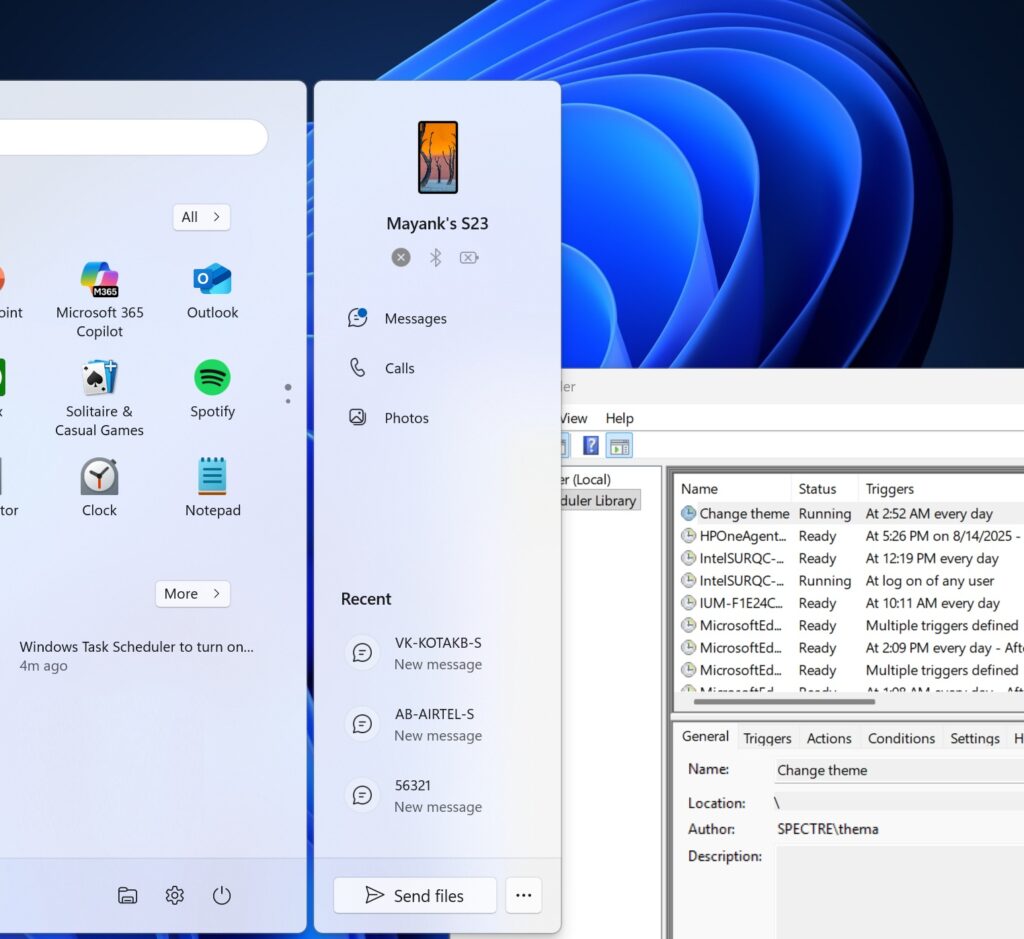Click the Send files button
Screen dimensions: 1024x939
pyautogui.click(x=414, y=895)
